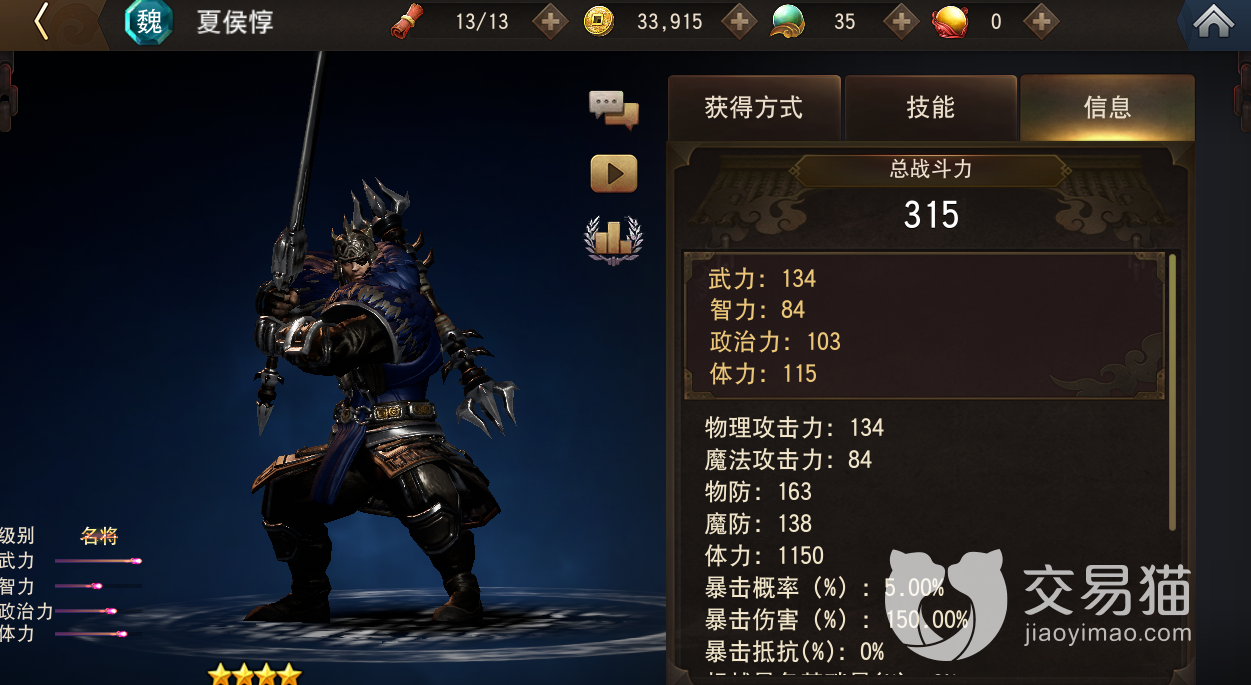This screenshot has height=685, width=1251.
Task: Tap the 魏 faction badge icon
Action: tap(148, 22)
